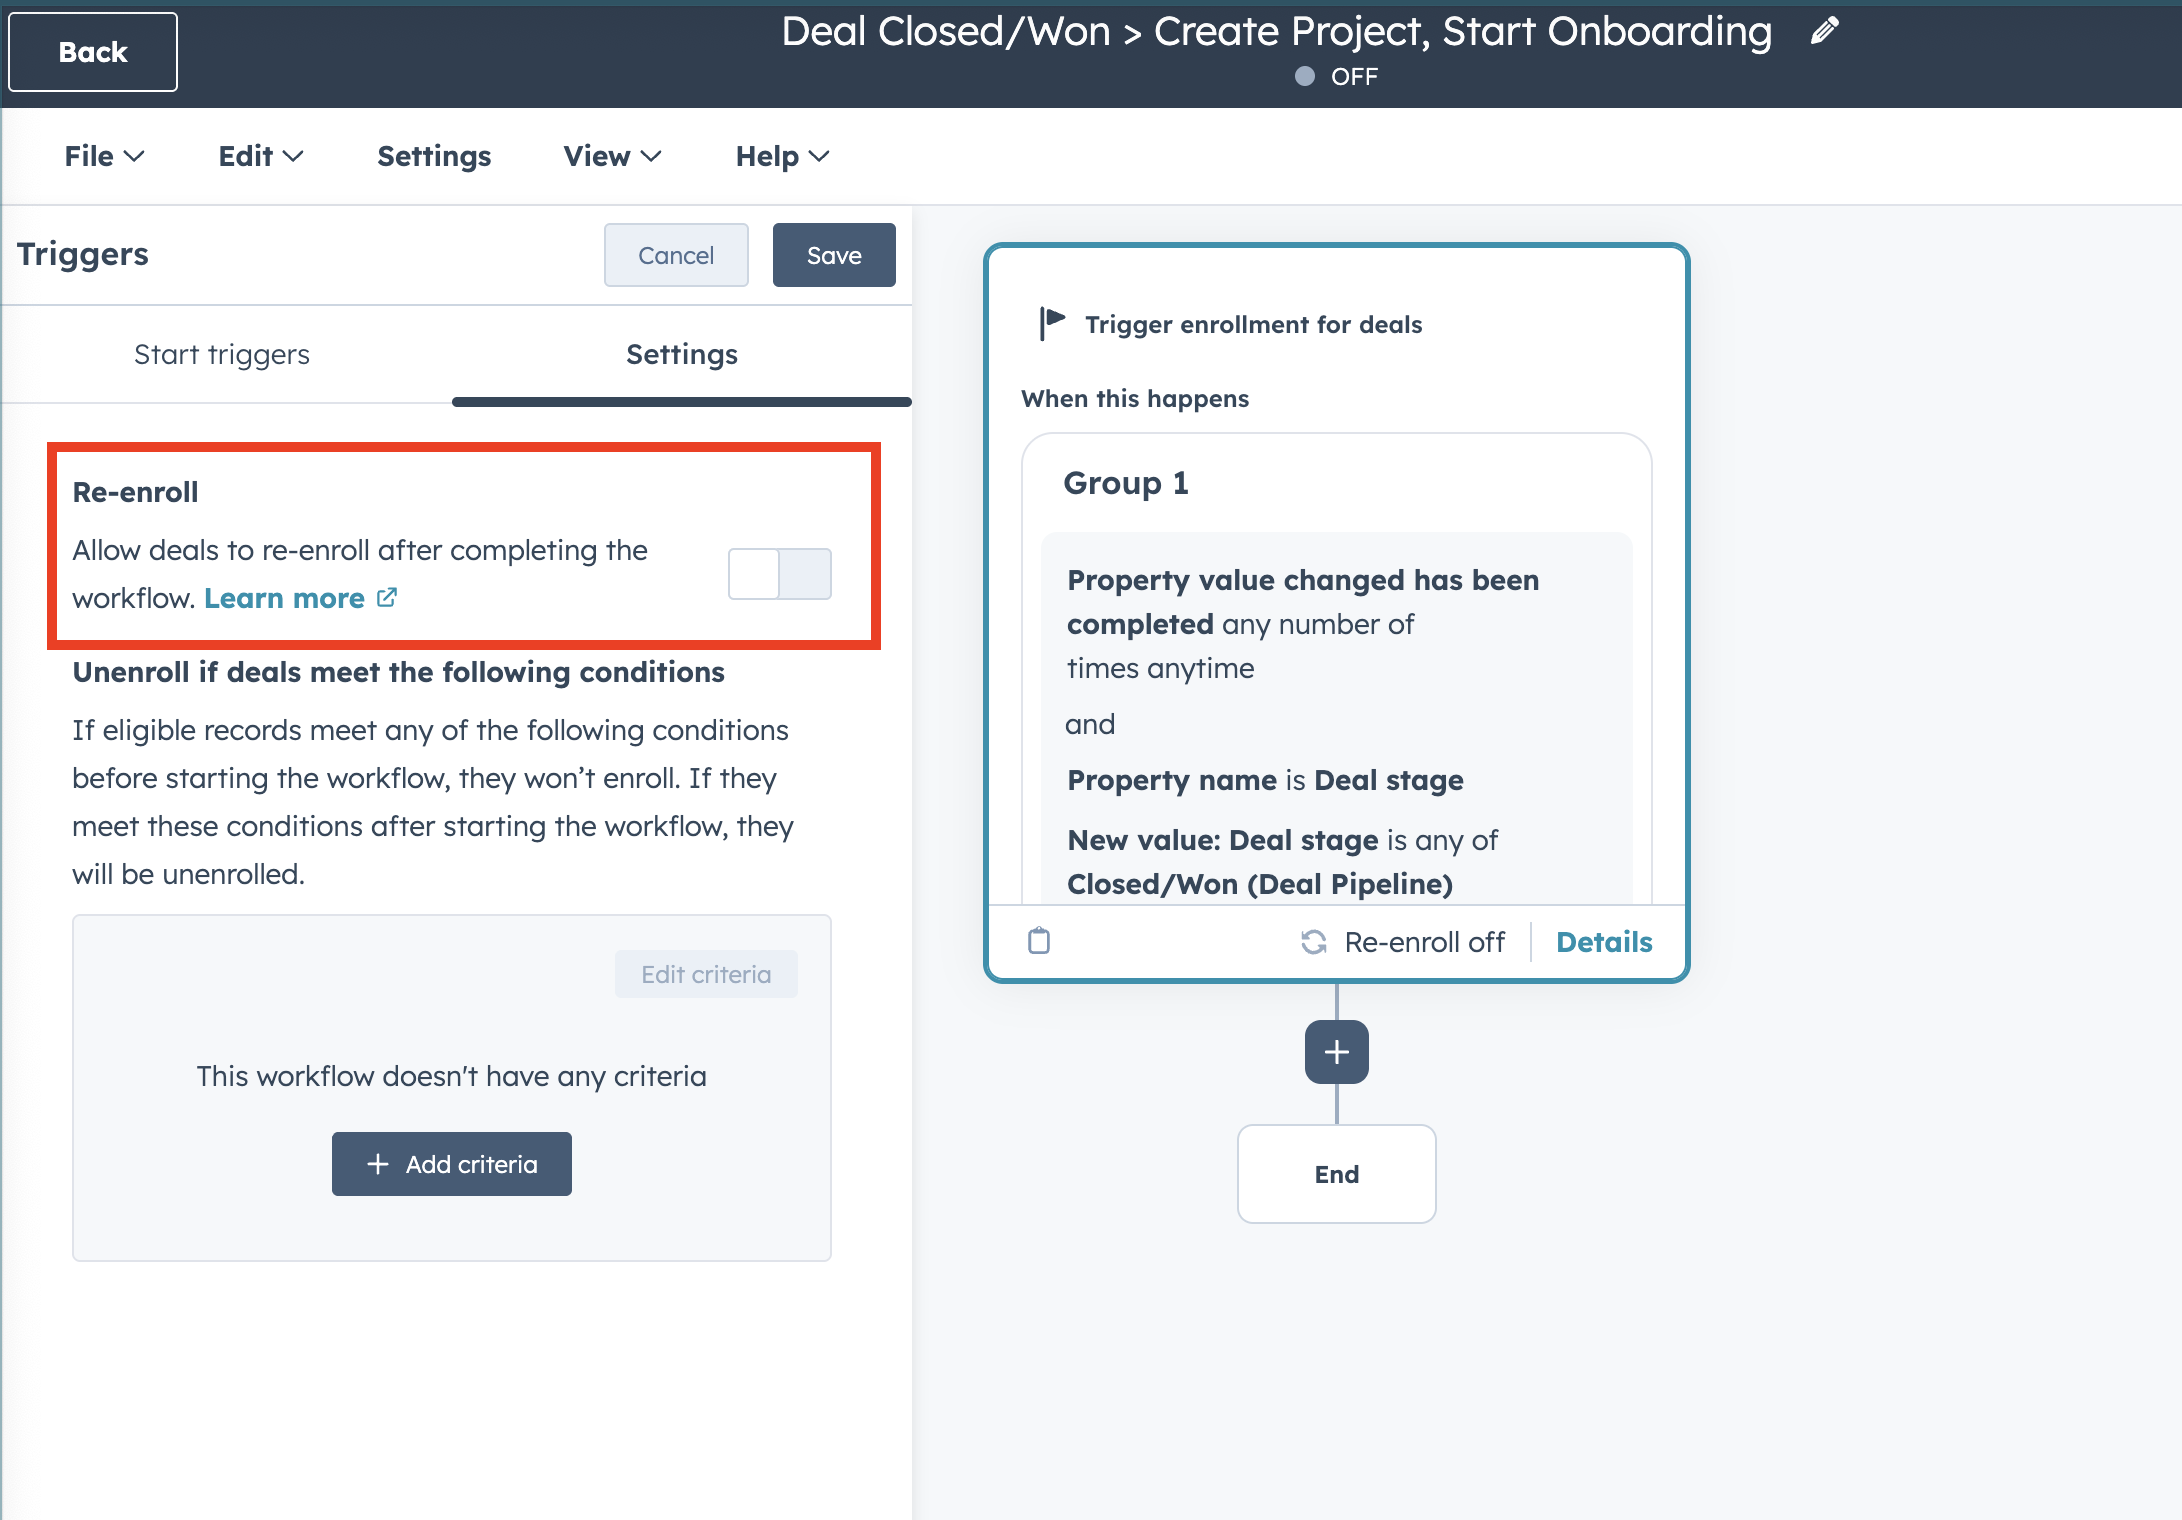Click the clipboard icon in the trigger card footer

click(1039, 940)
